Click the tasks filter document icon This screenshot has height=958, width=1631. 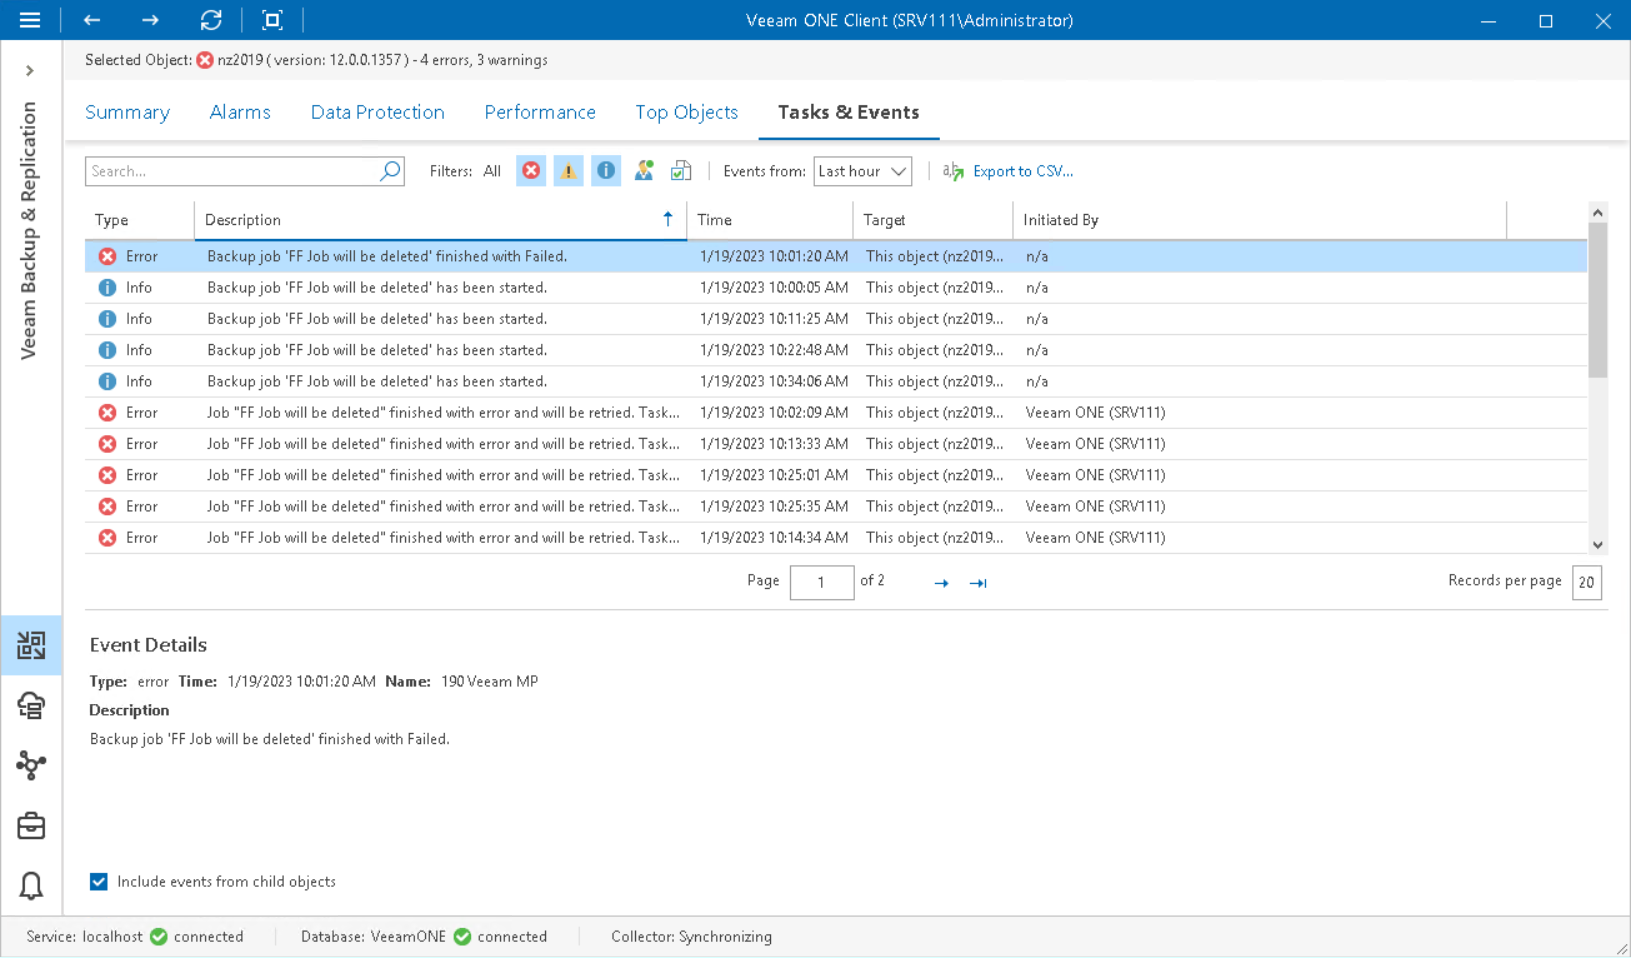pyautogui.click(x=681, y=170)
